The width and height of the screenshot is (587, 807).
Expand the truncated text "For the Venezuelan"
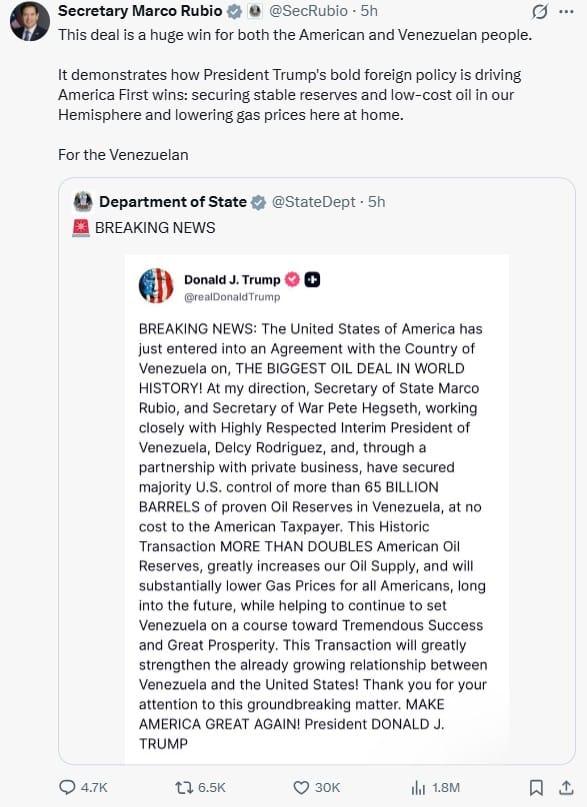point(123,155)
